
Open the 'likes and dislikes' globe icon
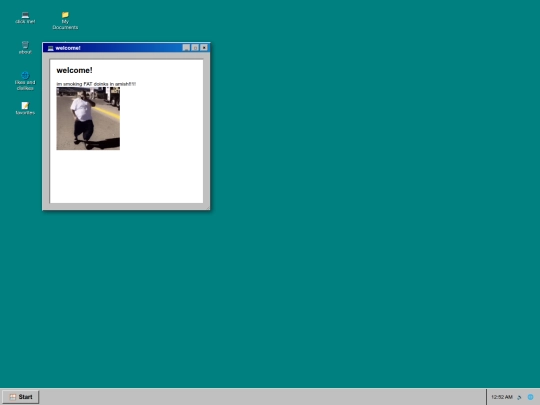coord(25,81)
